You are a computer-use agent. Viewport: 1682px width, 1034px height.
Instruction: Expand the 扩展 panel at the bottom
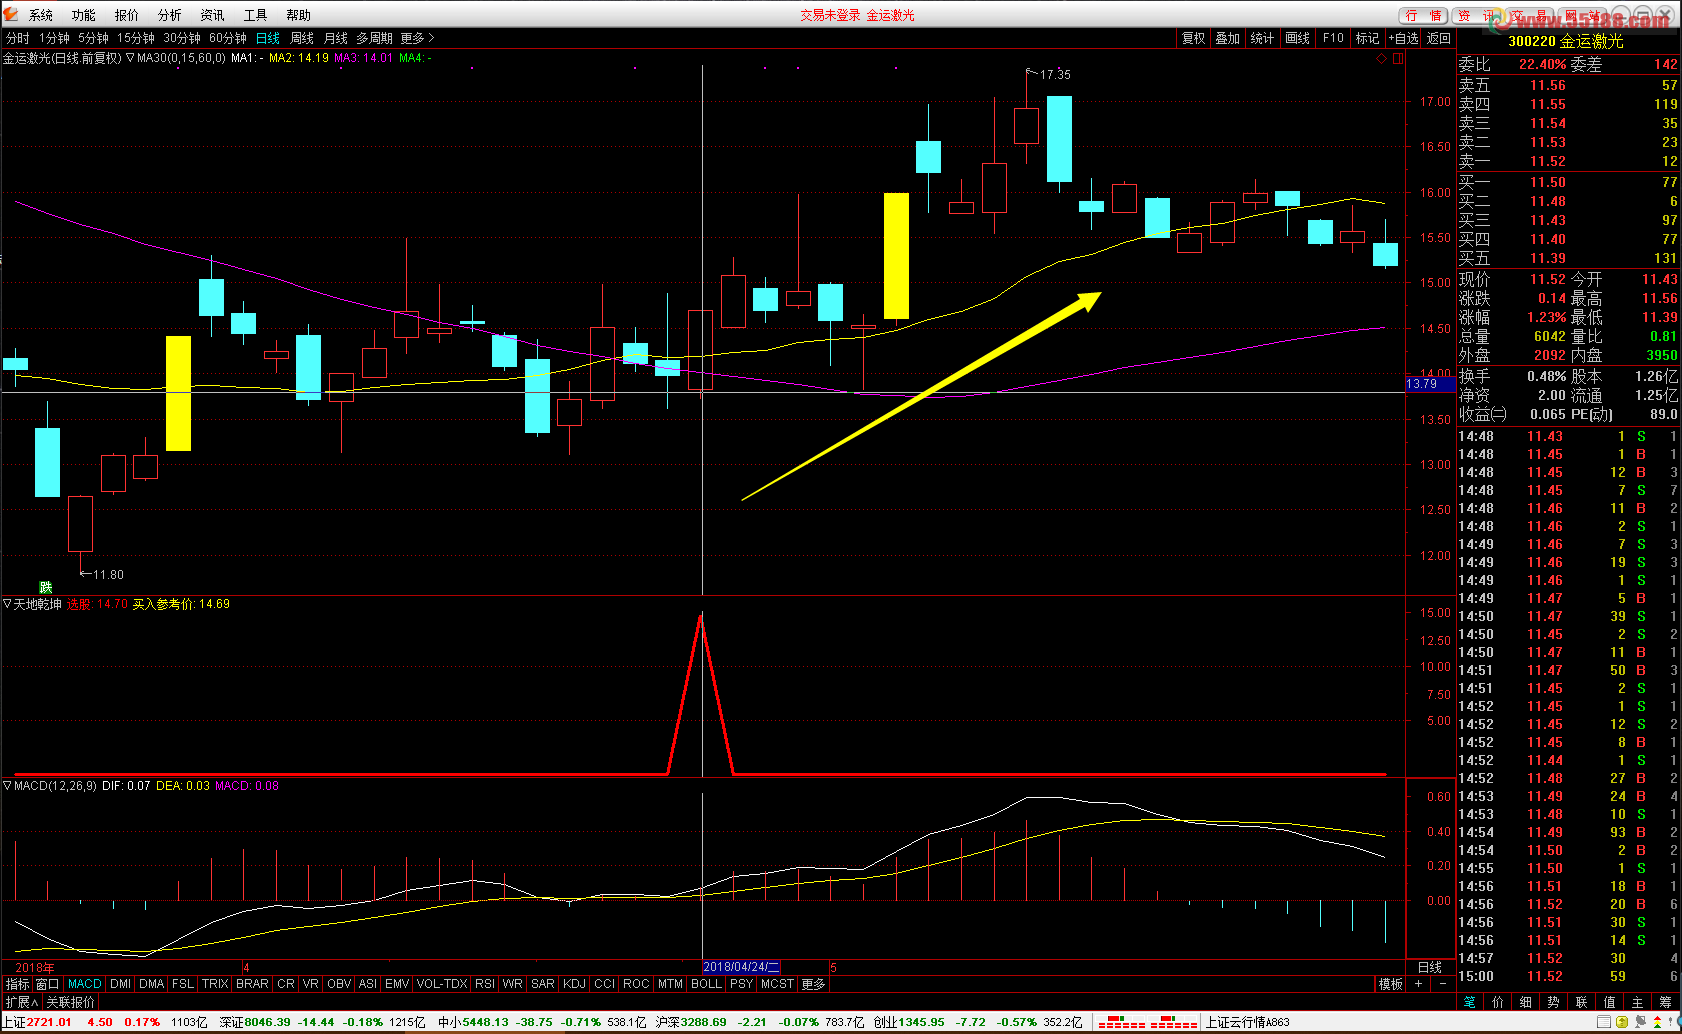tap(21, 1002)
